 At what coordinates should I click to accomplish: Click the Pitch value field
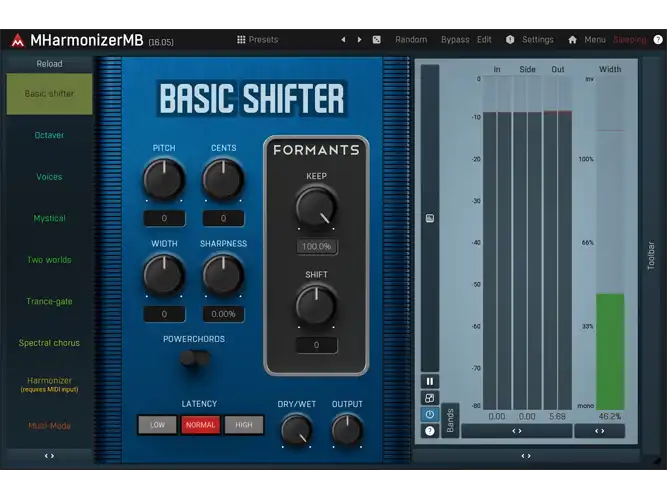[164, 218]
